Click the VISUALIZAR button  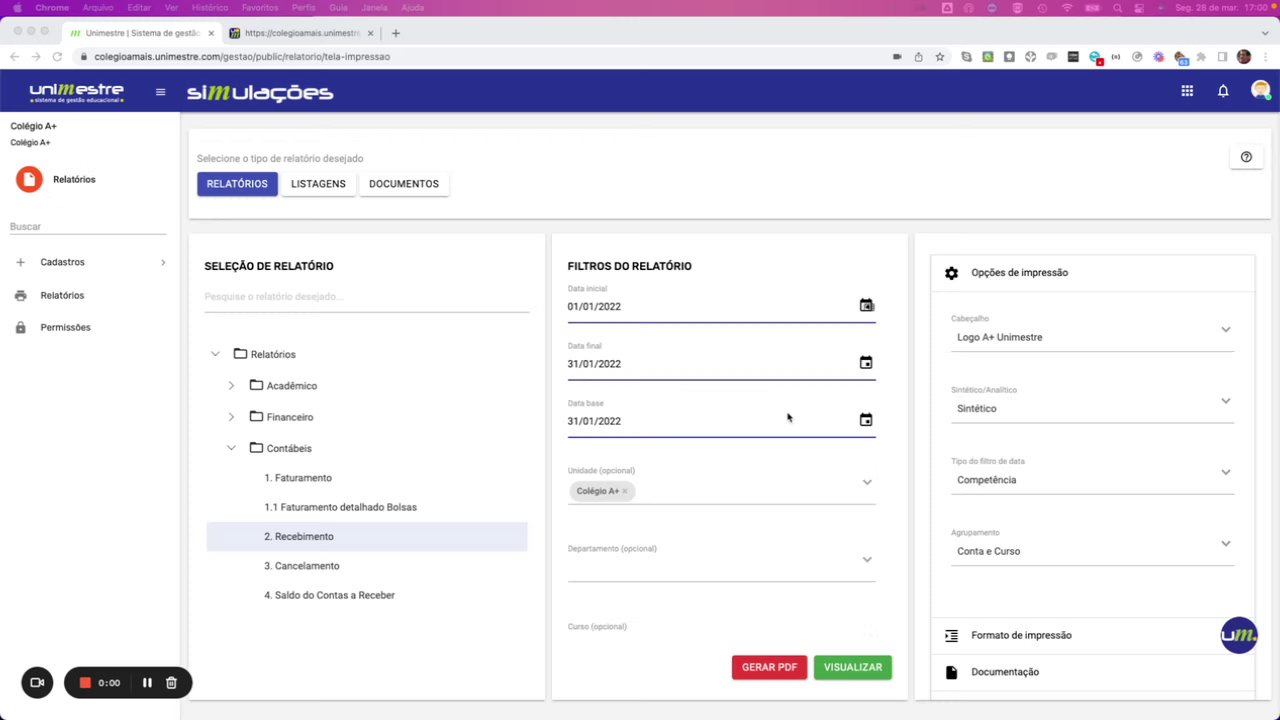tap(853, 667)
